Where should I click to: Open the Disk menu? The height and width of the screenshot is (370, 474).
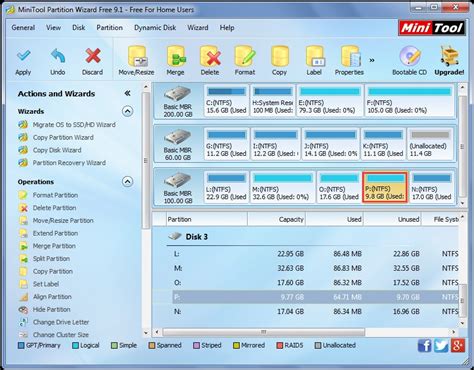(79, 28)
